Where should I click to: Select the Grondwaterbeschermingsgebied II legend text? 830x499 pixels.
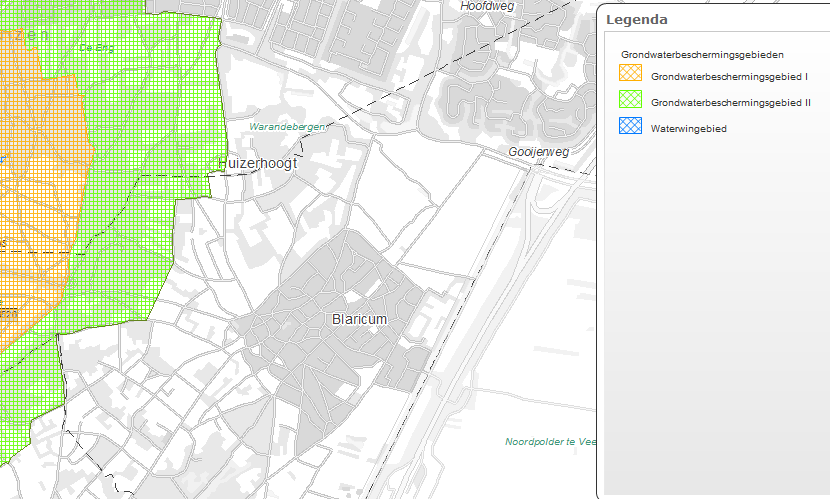click(x=730, y=102)
